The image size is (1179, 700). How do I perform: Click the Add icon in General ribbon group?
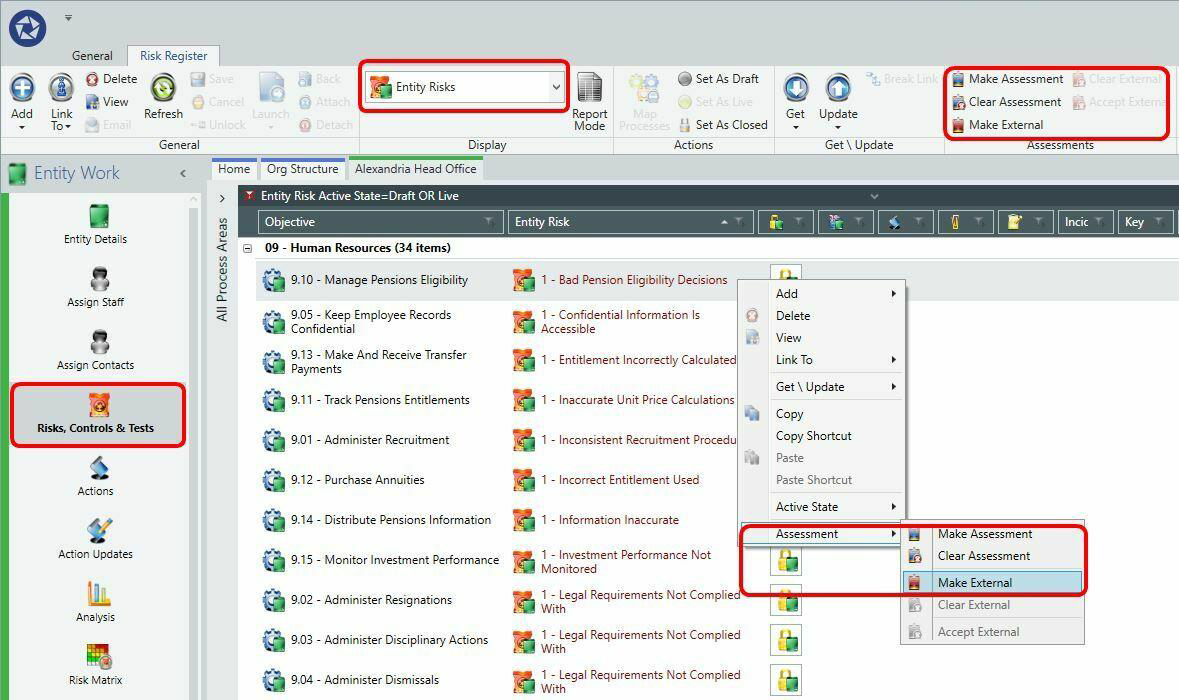click(x=22, y=89)
